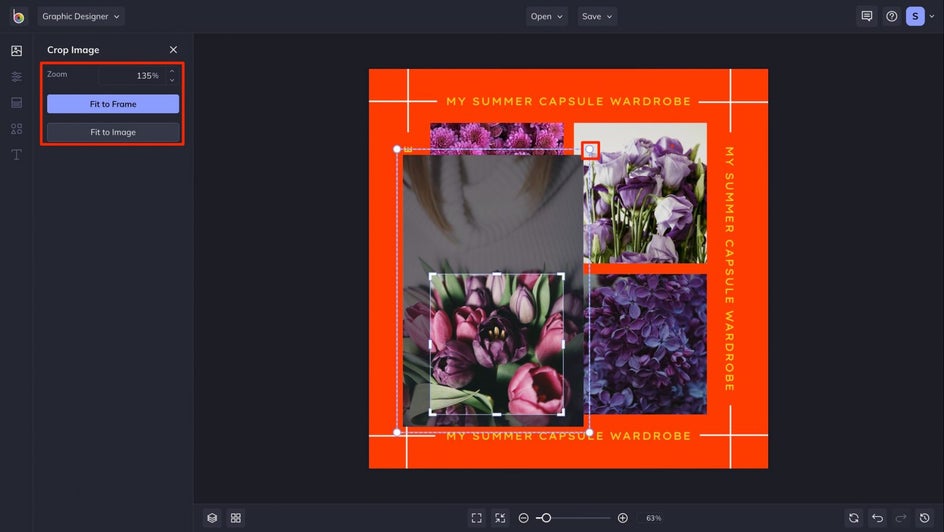
Task: Close the Crop Image panel
Action: pos(173,49)
